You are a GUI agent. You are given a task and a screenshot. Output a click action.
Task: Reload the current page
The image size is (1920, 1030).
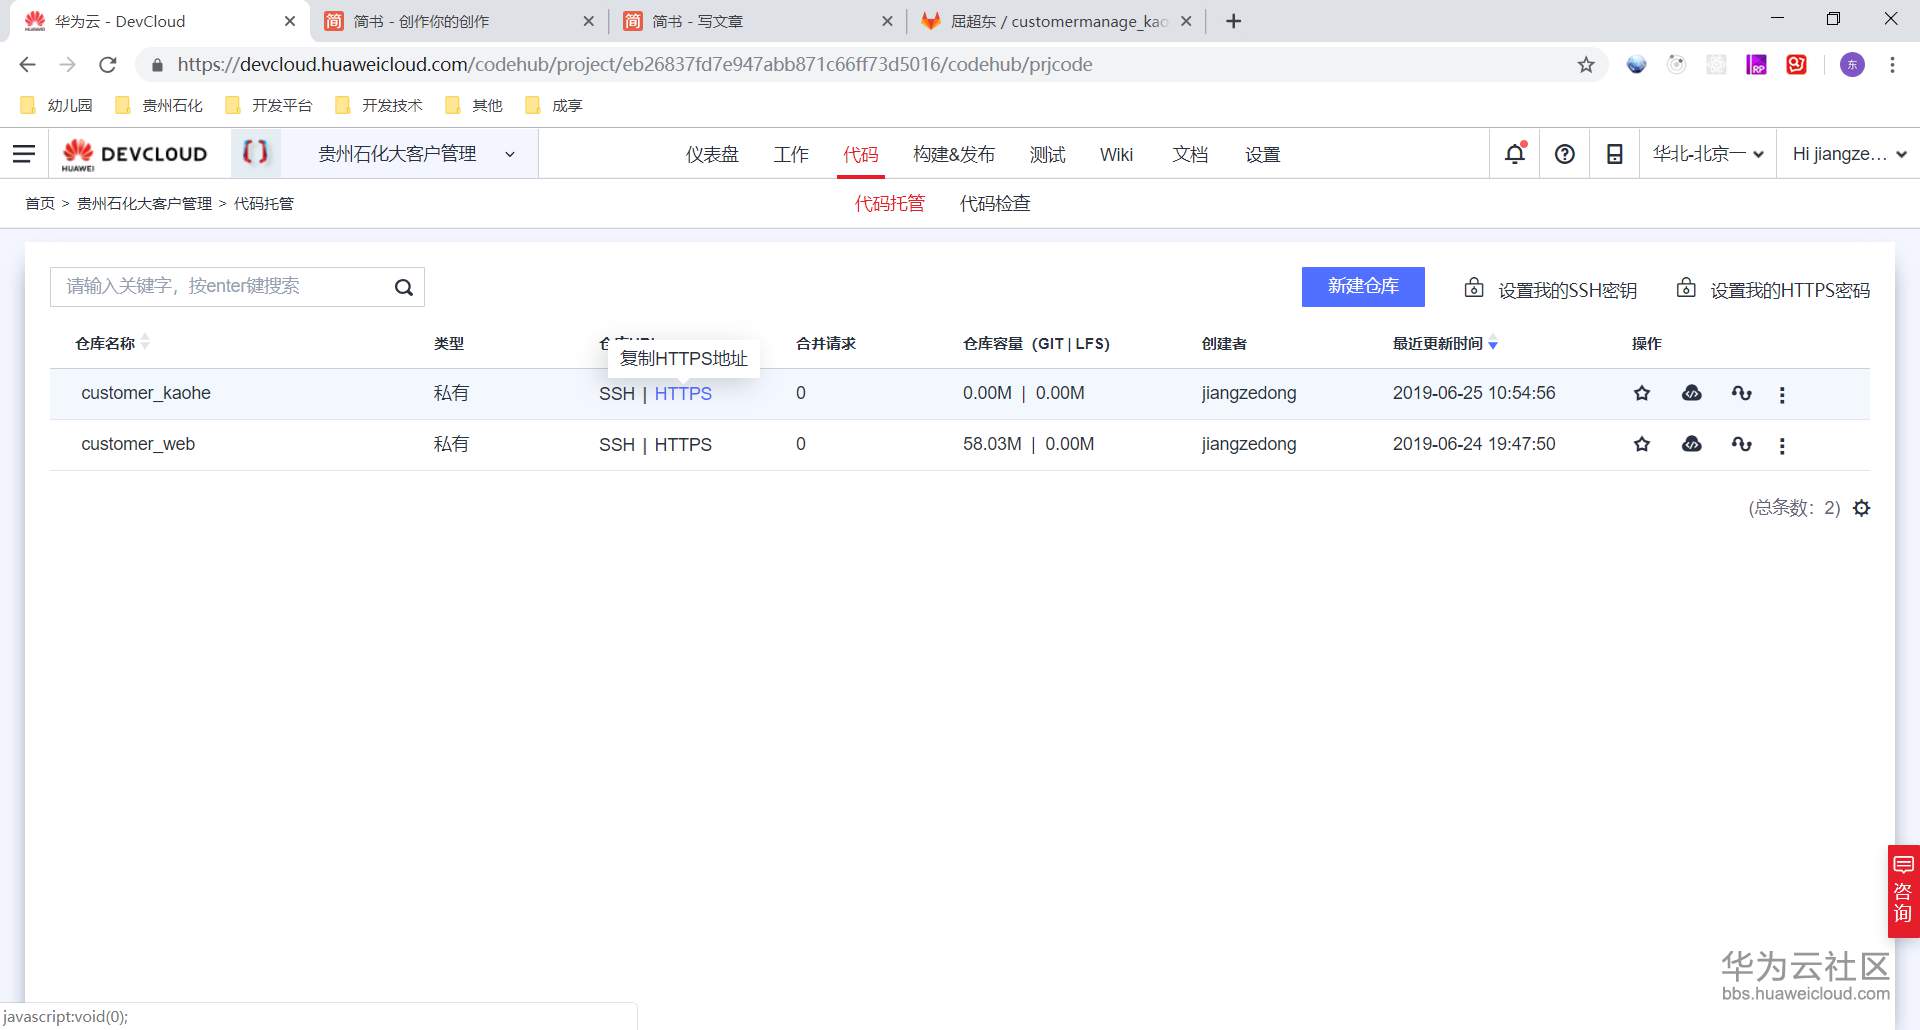(108, 65)
